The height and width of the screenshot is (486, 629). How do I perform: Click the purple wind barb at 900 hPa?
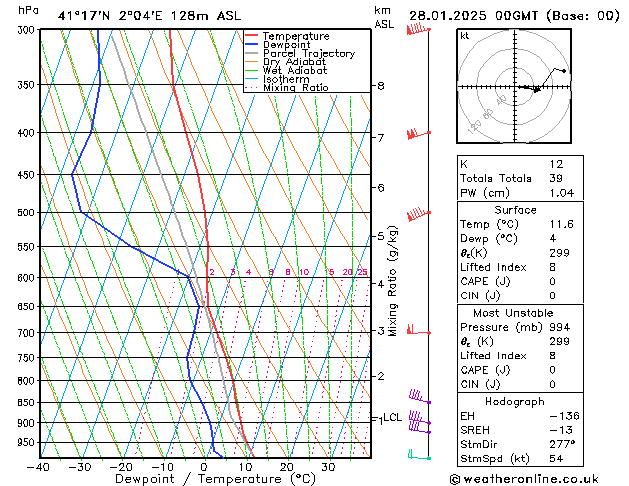click(420, 418)
